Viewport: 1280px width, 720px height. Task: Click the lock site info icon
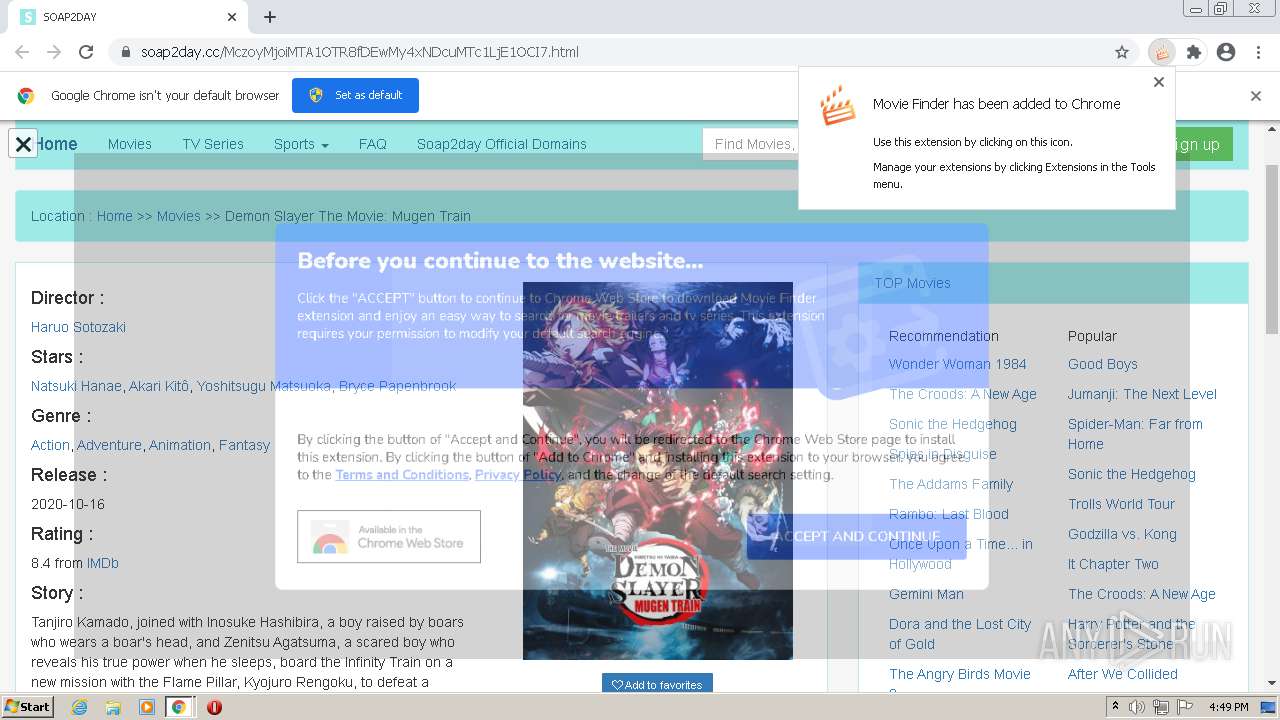coord(125,52)
